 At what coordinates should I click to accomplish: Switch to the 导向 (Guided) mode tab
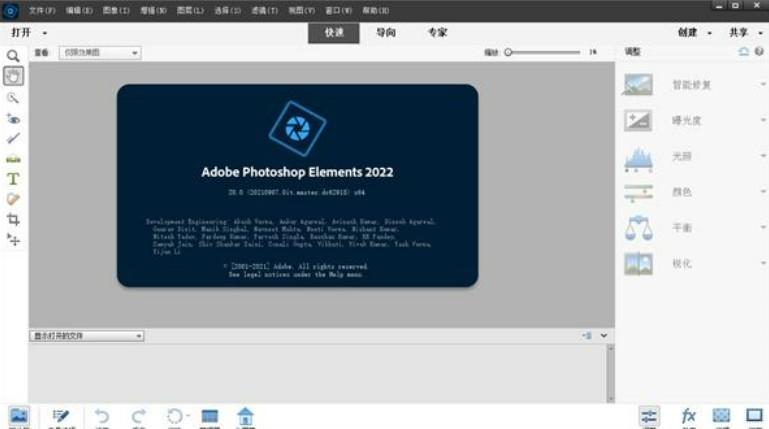386,33
